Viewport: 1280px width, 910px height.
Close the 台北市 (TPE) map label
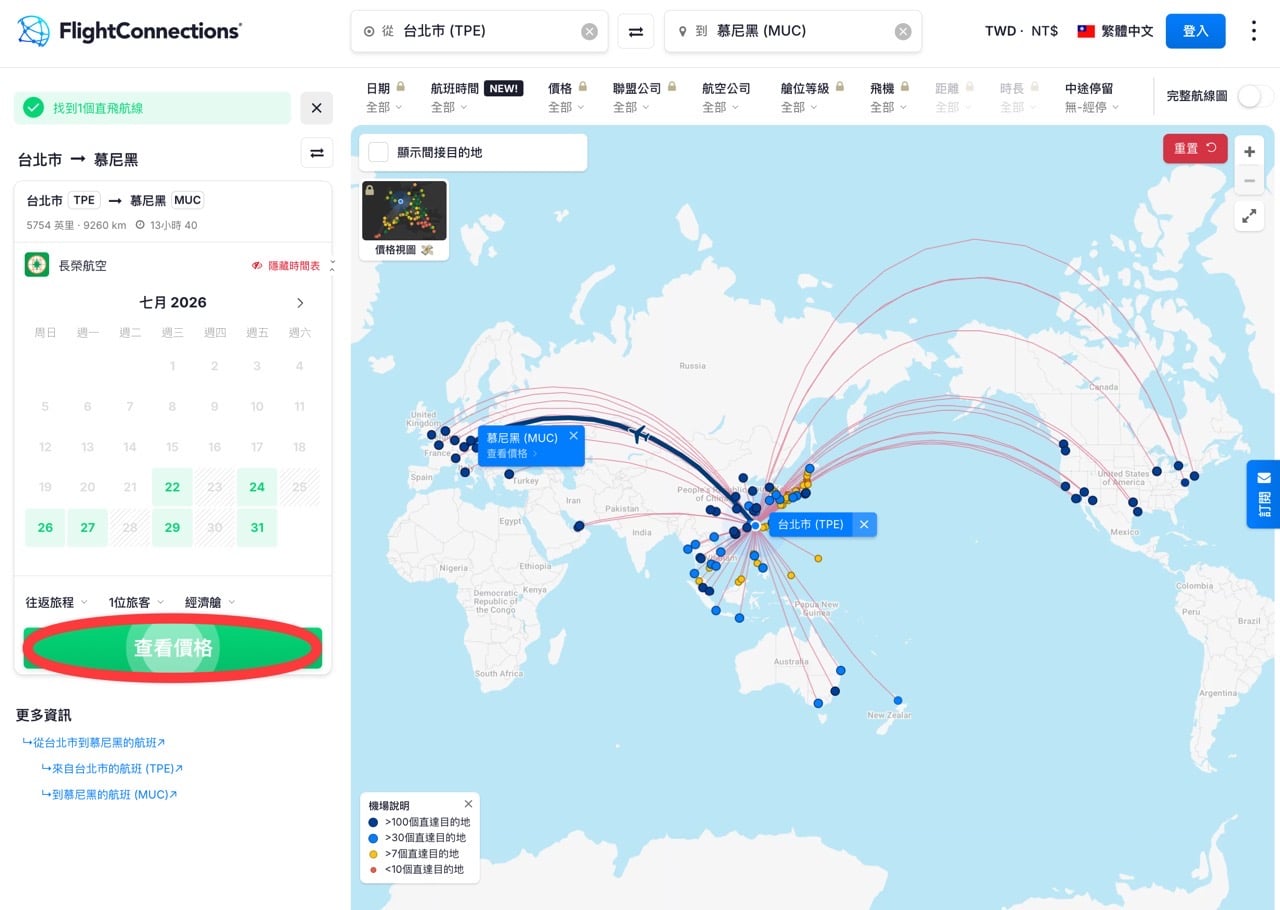[x=864, y=524]
